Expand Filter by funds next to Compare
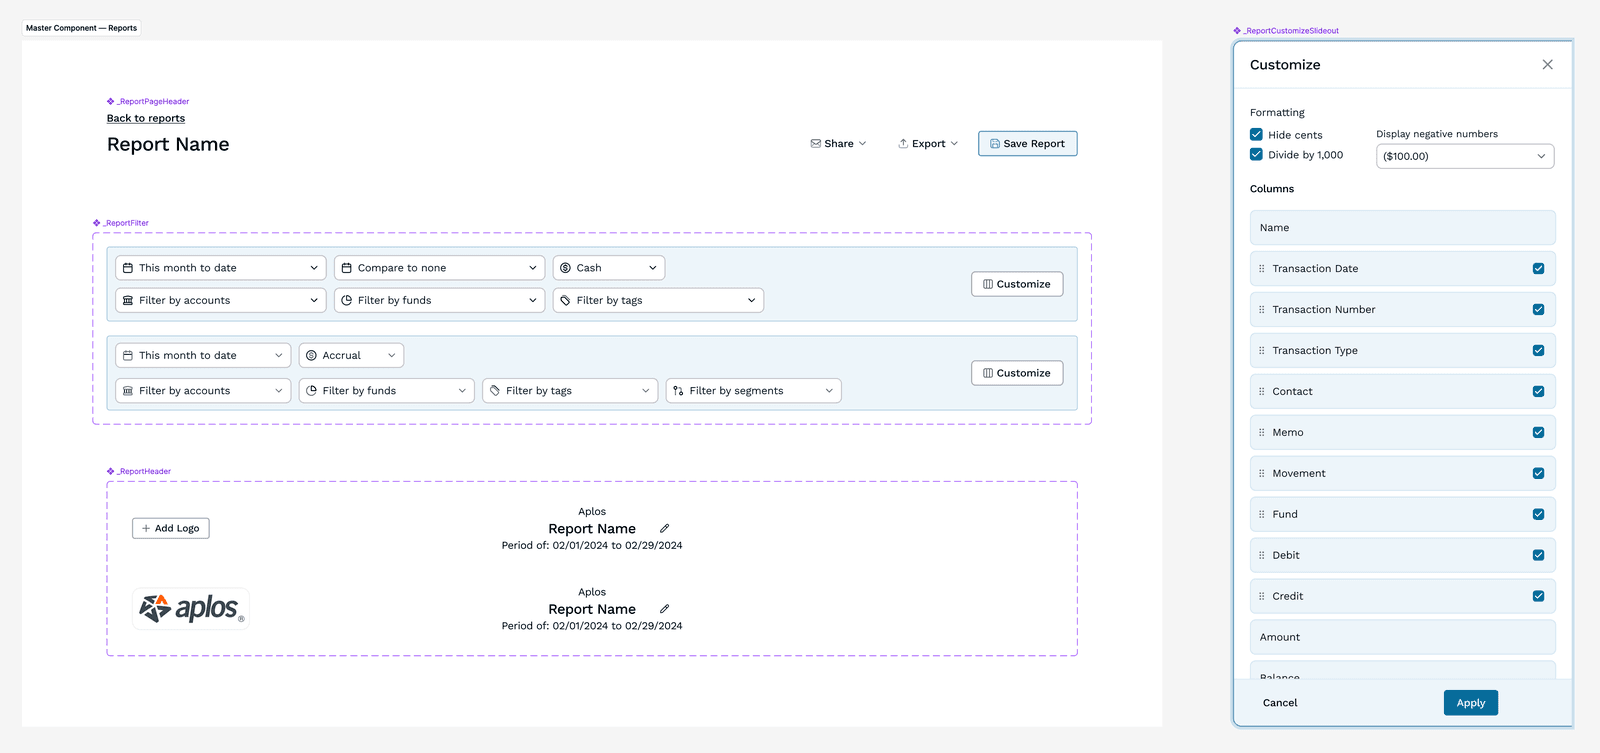 (x=439, y=301)
